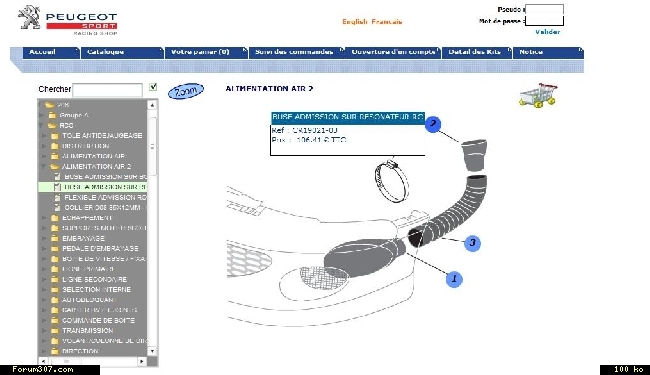Select part number 1 marker on diagram
The image size is (650, 375).
tap(454, 279)
